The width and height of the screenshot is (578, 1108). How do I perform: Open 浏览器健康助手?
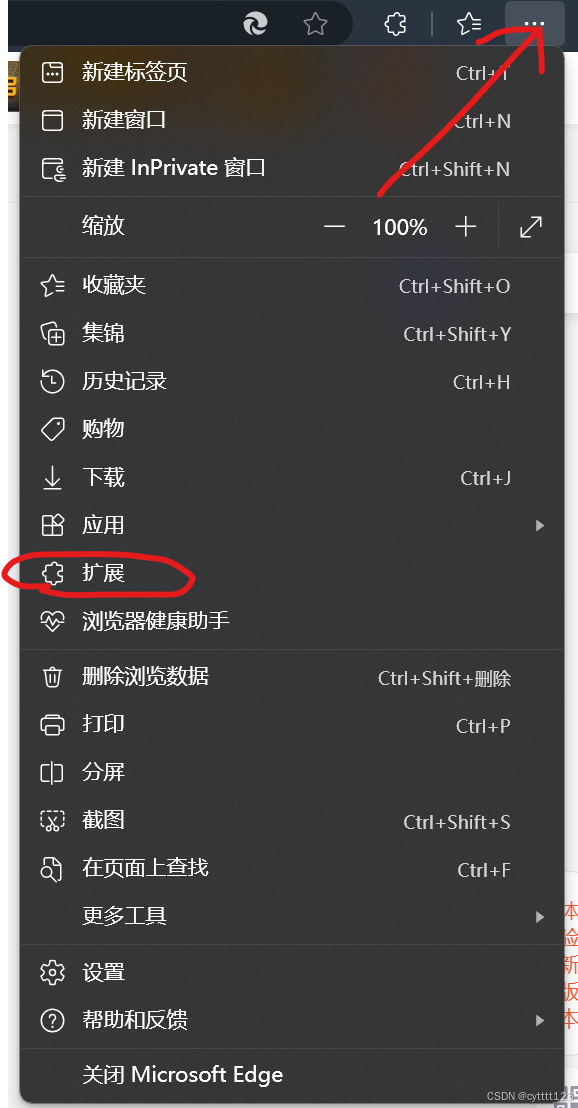click(x=292, y=621)
